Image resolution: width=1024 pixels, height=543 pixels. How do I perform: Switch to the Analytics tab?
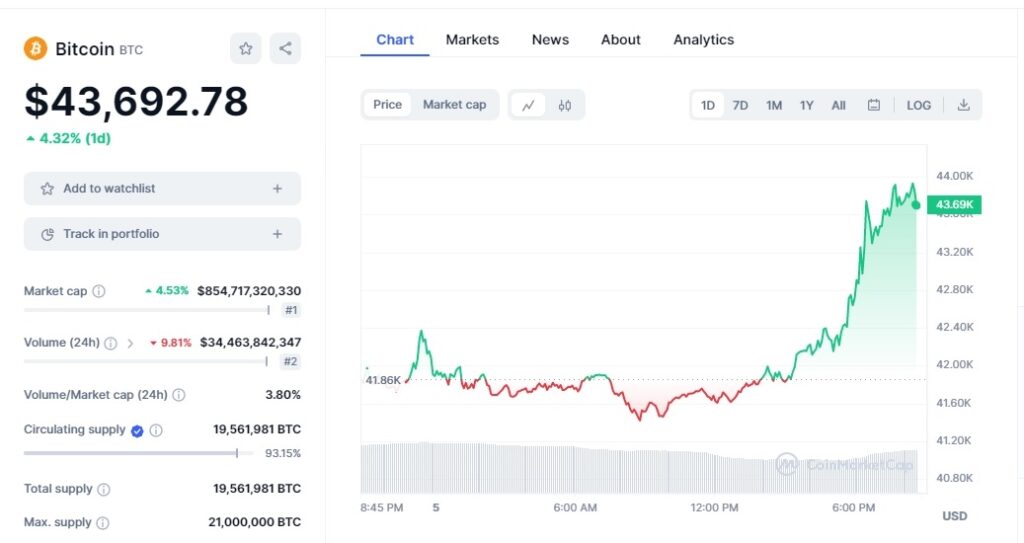[703, 40]
